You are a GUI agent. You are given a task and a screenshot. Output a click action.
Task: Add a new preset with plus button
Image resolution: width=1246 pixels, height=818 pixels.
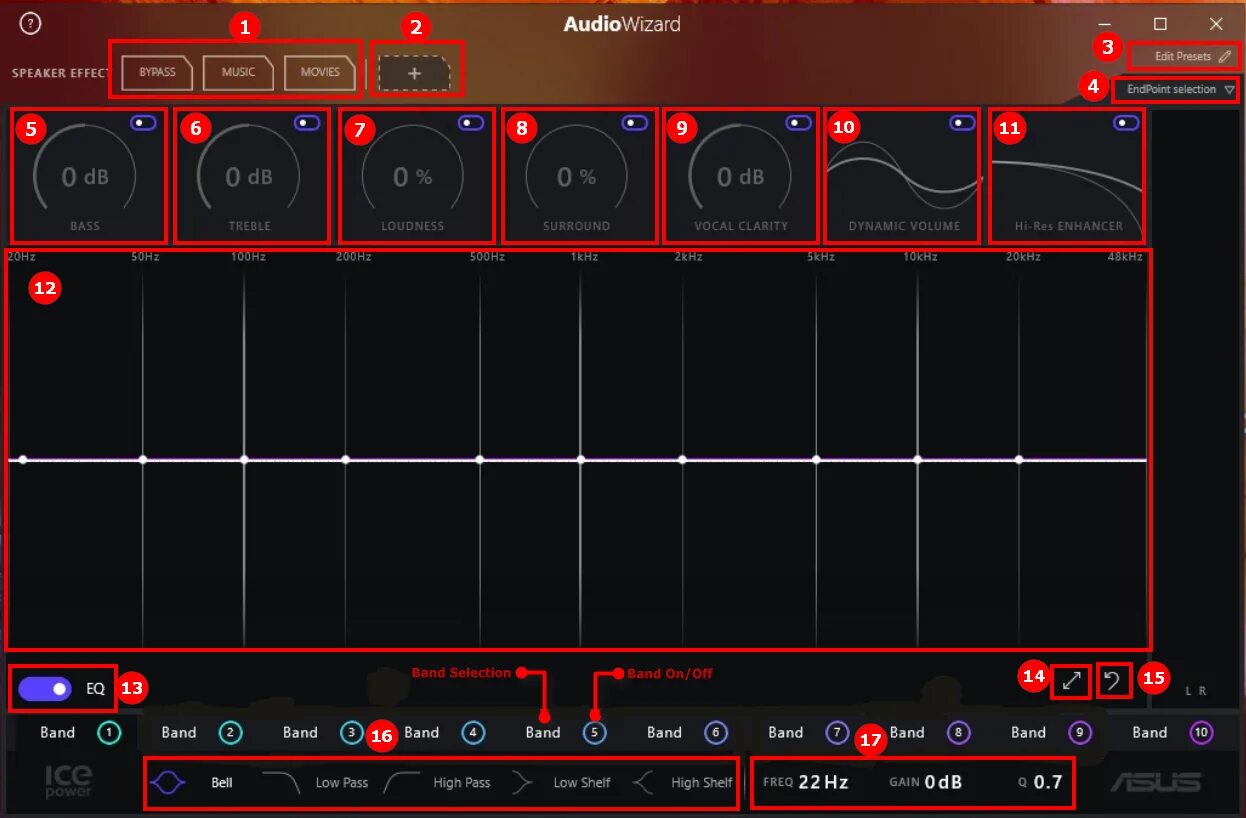[415, 73]
